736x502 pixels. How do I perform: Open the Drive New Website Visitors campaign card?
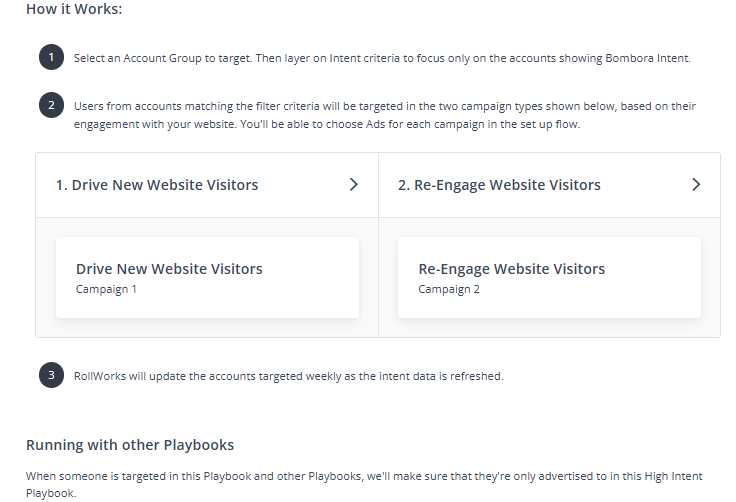[207, 278]
